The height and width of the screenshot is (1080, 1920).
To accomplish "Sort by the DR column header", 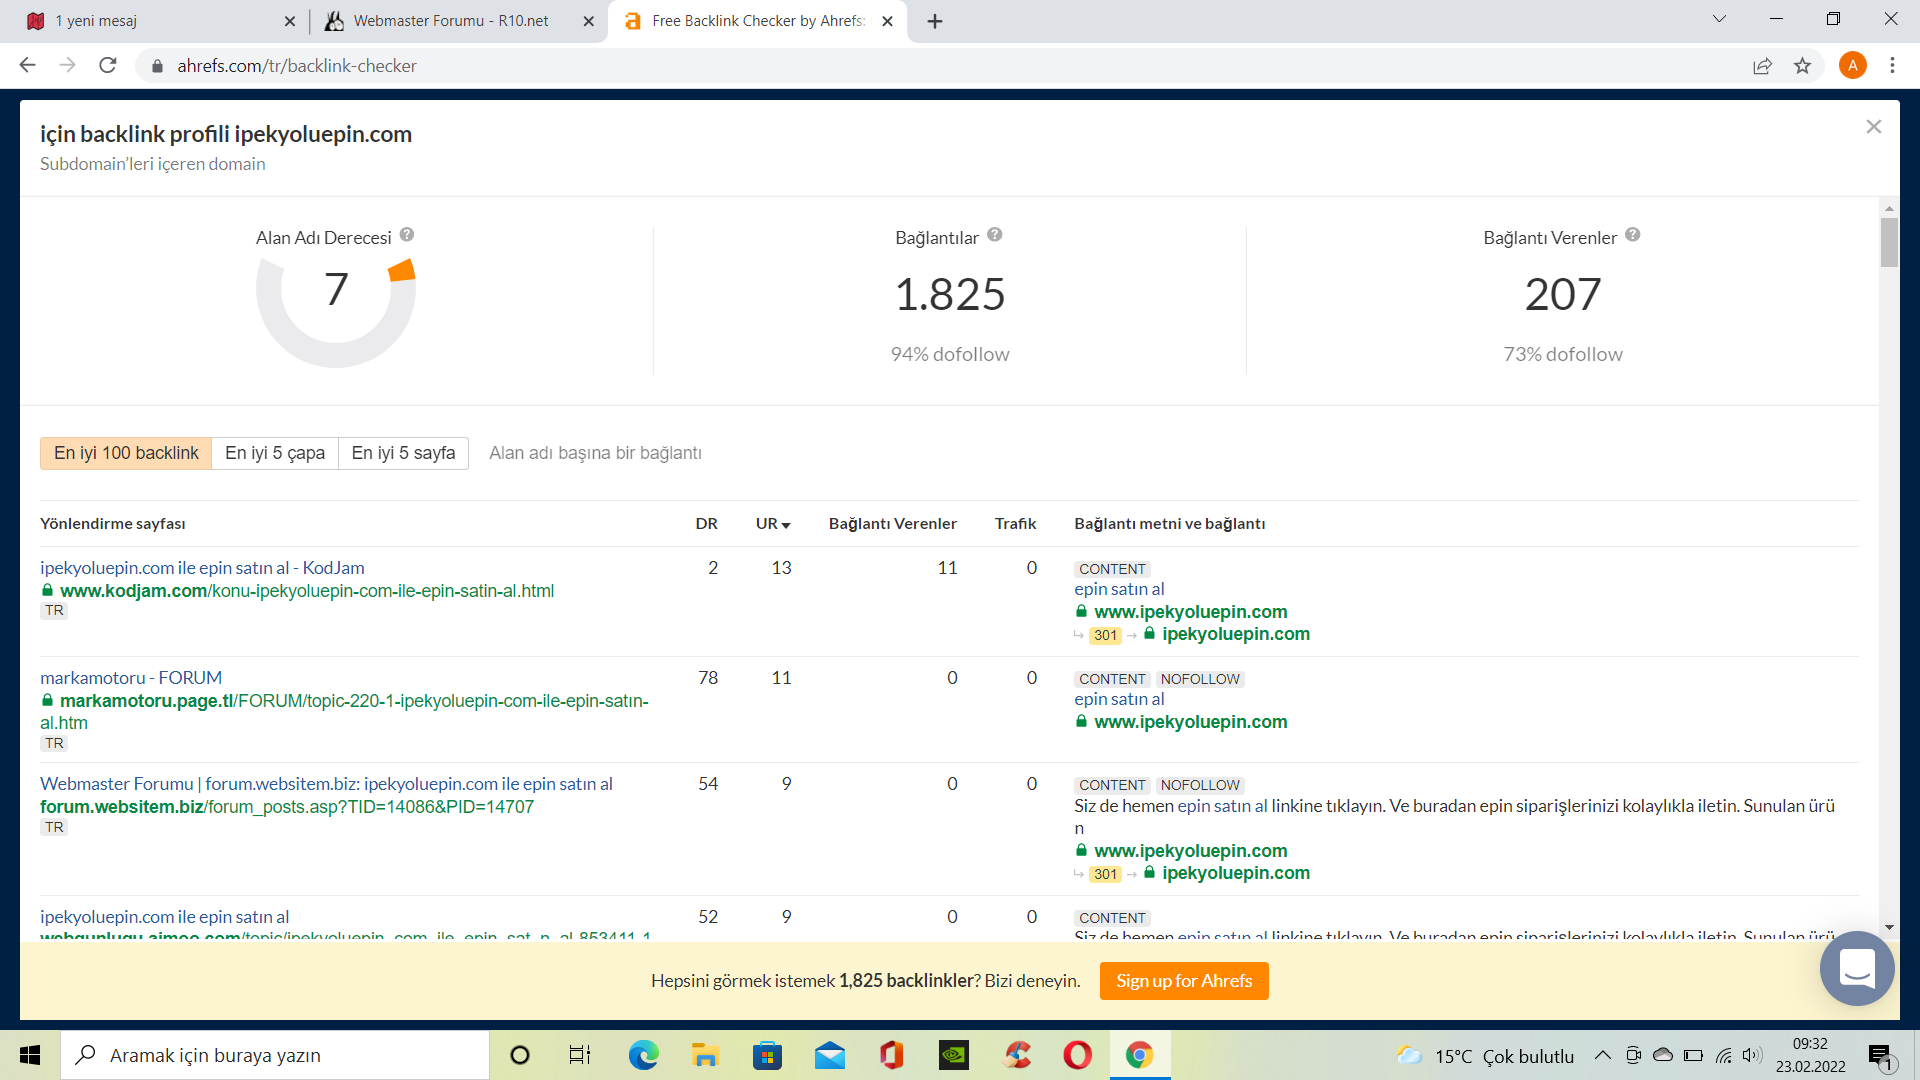I will click(706, 524).
